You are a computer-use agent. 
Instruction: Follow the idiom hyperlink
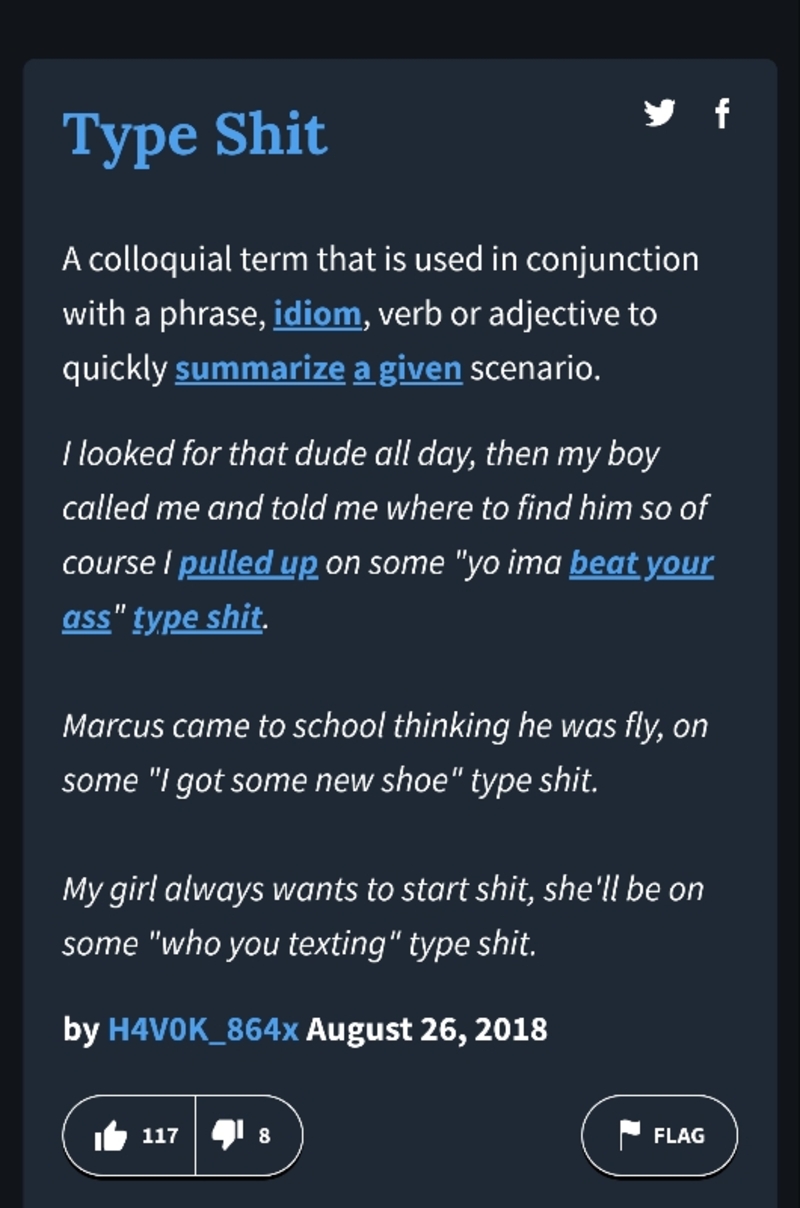point(317,314)
